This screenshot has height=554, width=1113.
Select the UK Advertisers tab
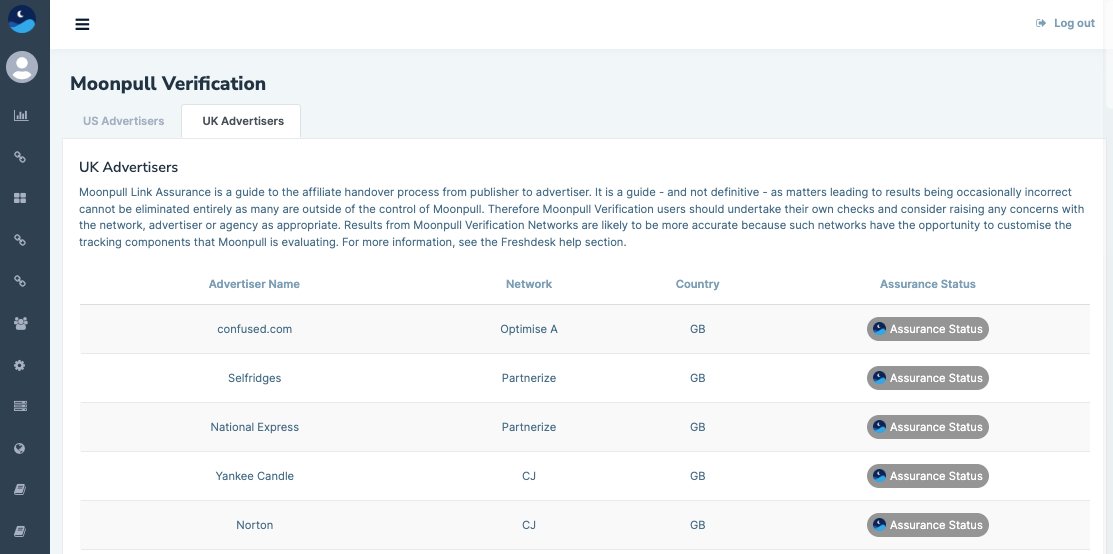243,121
